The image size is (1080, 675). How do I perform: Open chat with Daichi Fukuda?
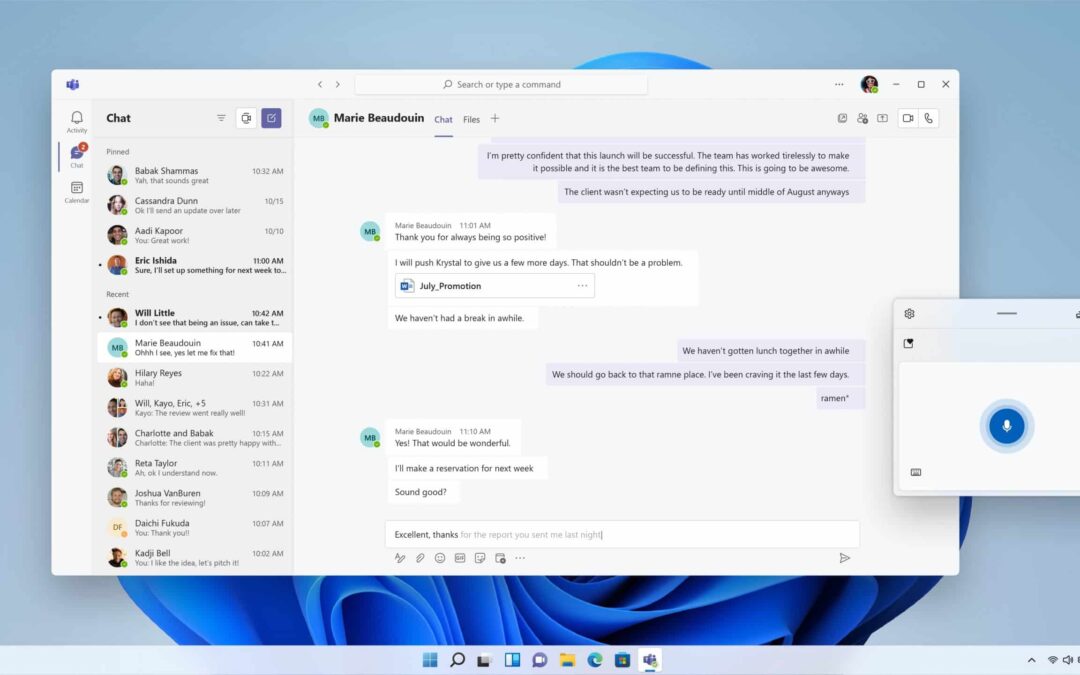[x=195, y=528]
